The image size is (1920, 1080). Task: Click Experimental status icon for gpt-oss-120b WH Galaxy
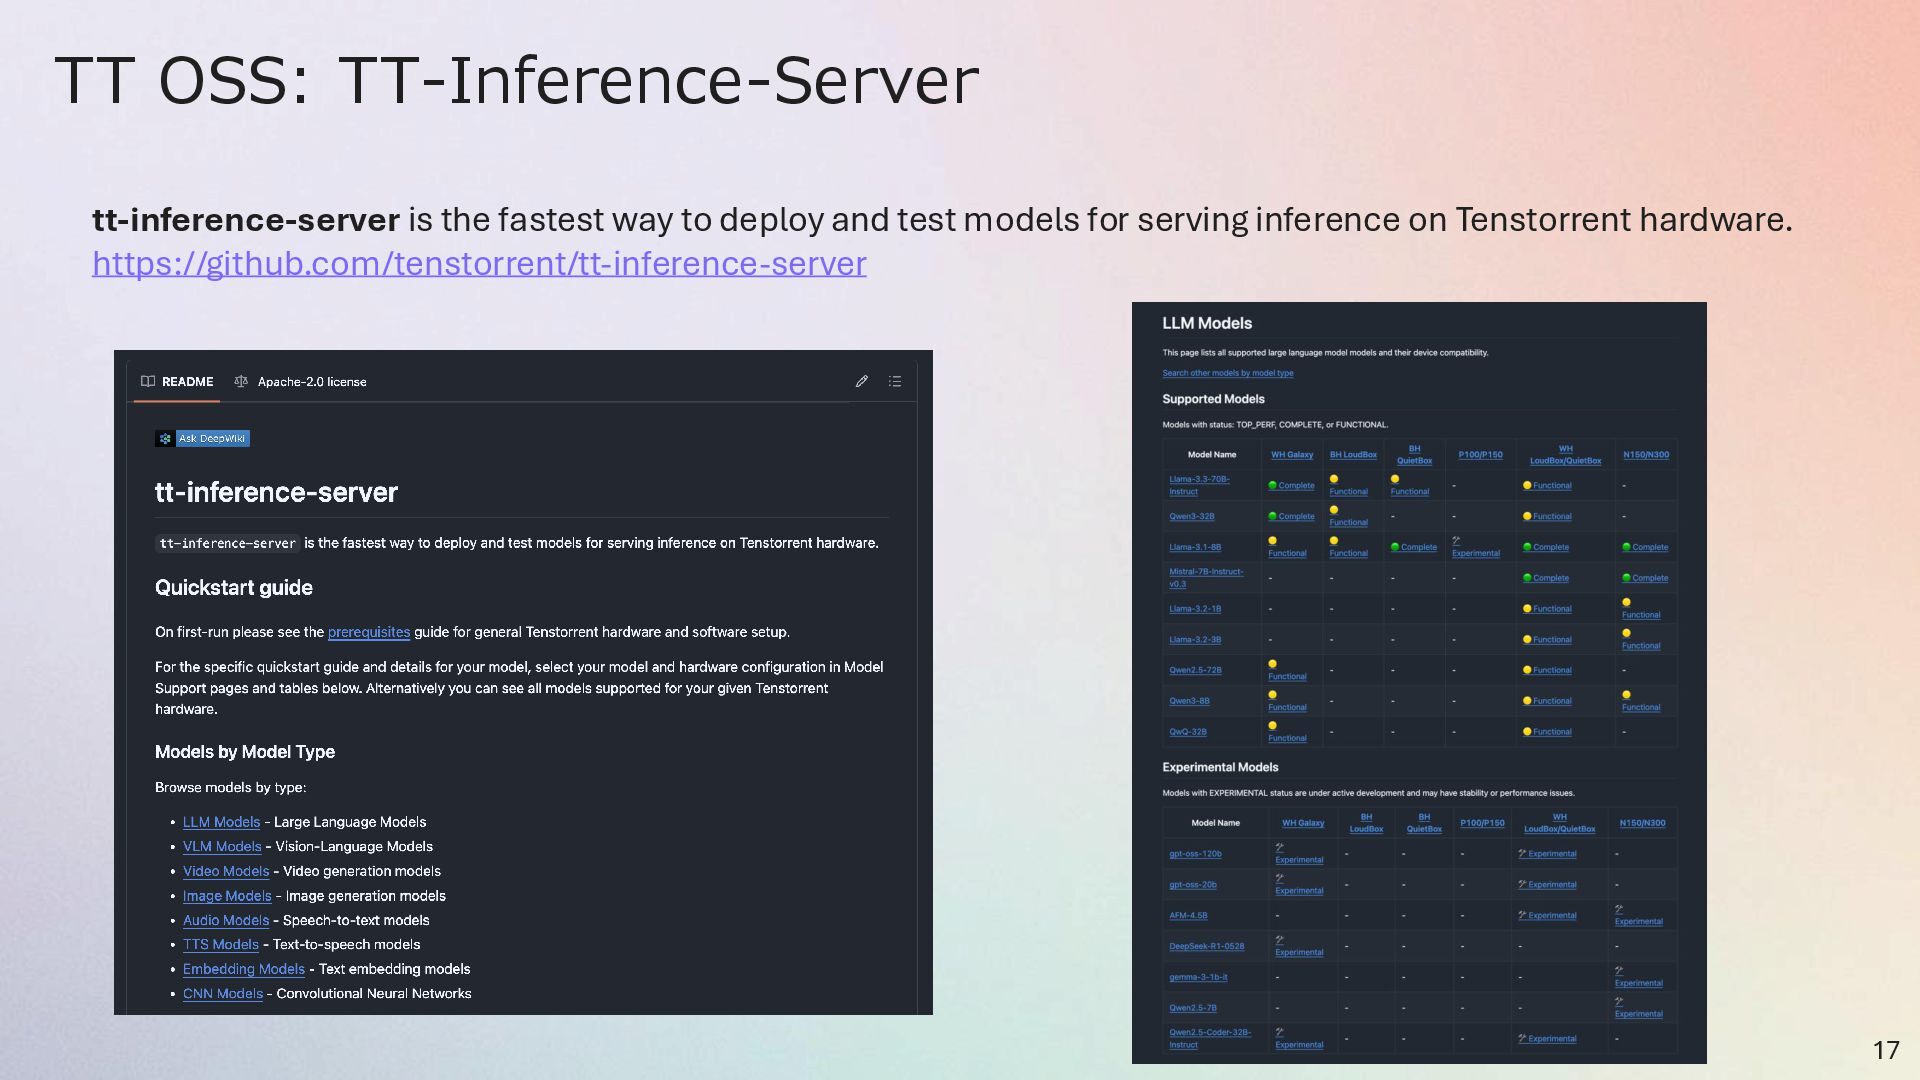tap(1280, 848)
